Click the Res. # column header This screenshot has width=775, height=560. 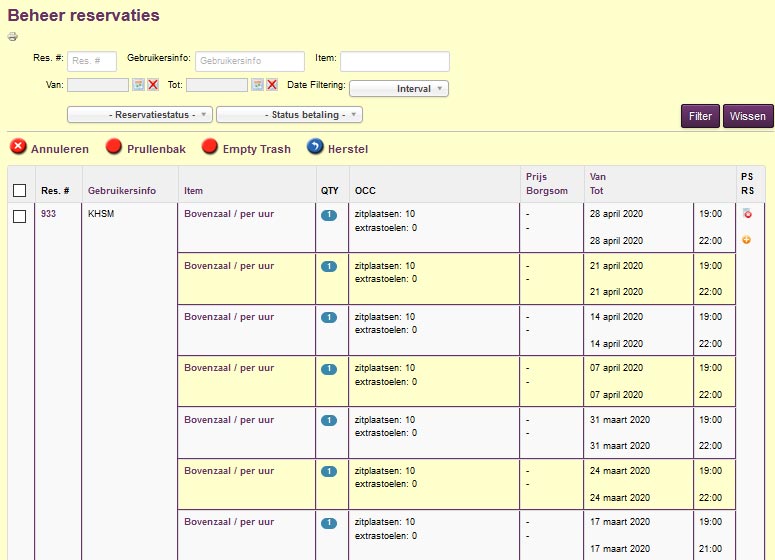click(x=55, y=191)
